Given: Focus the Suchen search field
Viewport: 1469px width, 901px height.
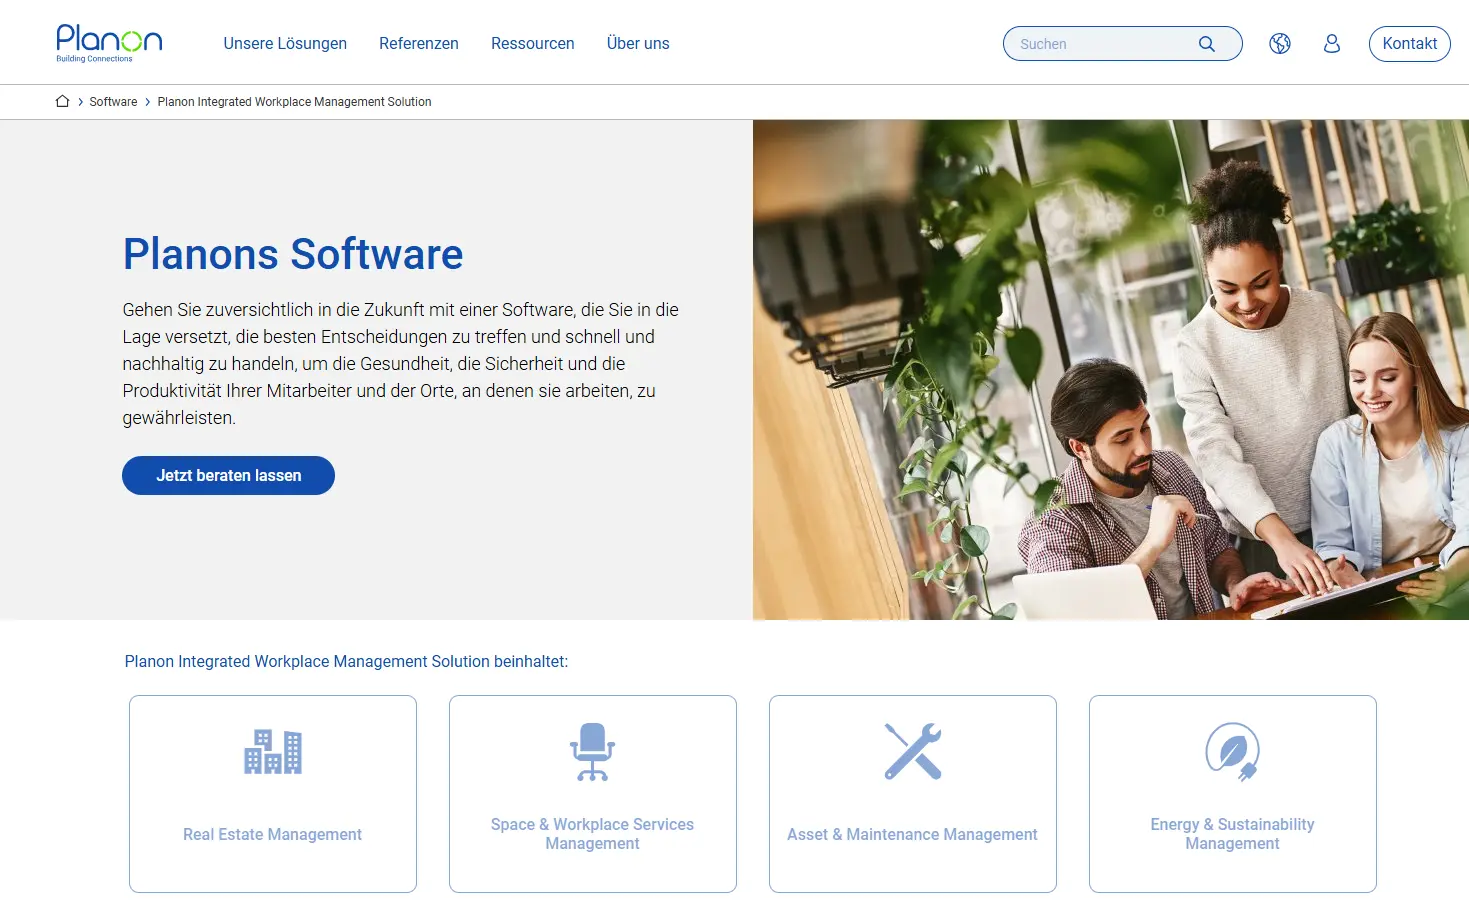Looking at the screenshot, I should (1100, 44).
